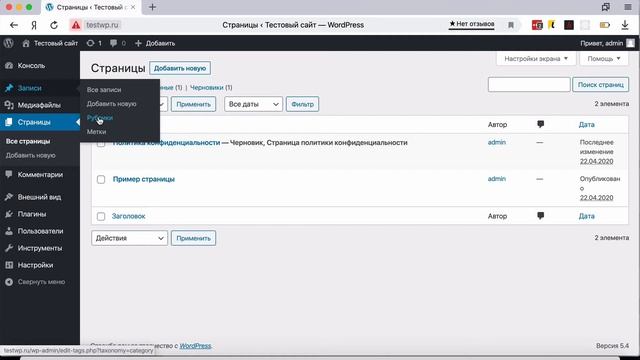The image size is (640, 360).
Task: Click Поиск страниц button
Action: [x=600, y=84]
